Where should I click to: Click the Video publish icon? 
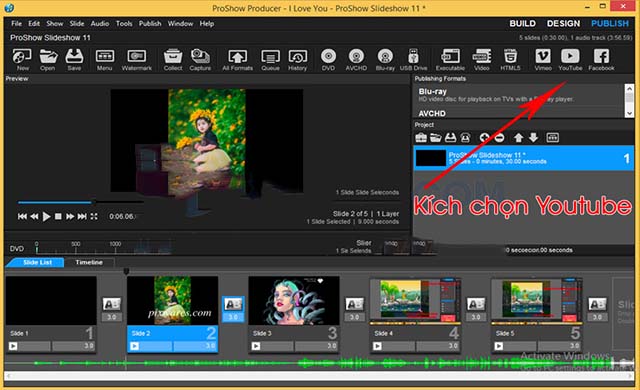point(482,60)
